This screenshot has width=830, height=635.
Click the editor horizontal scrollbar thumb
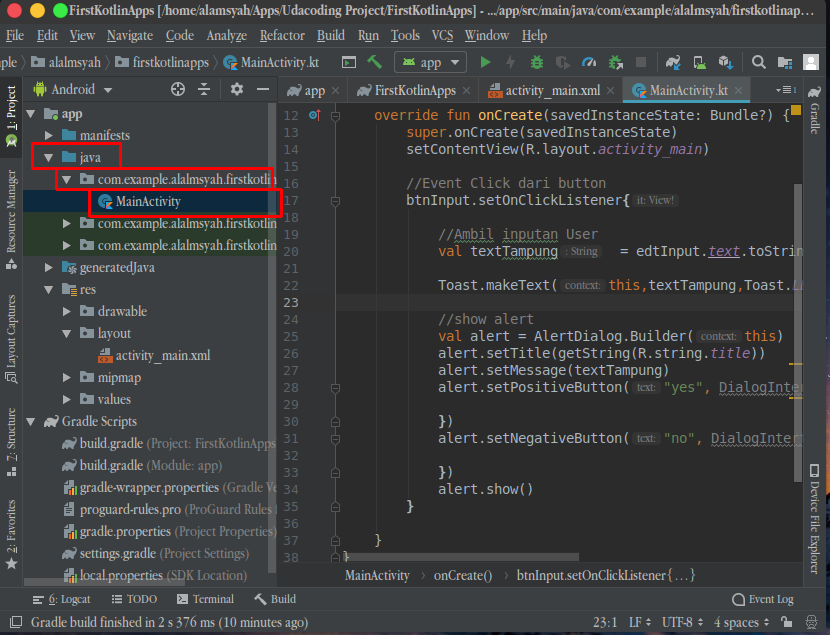coord(462,557)
